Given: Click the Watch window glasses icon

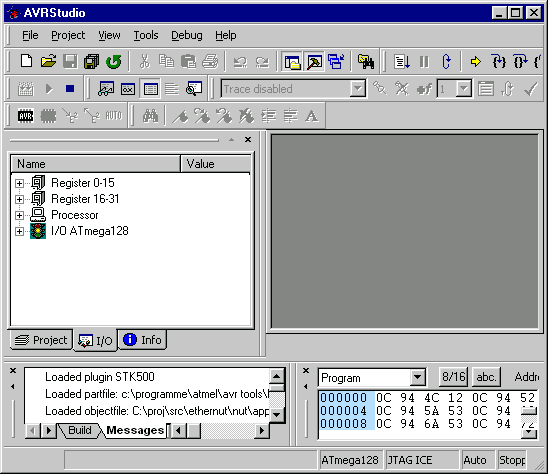Looking at the screenshot, I should click(106, 89).
